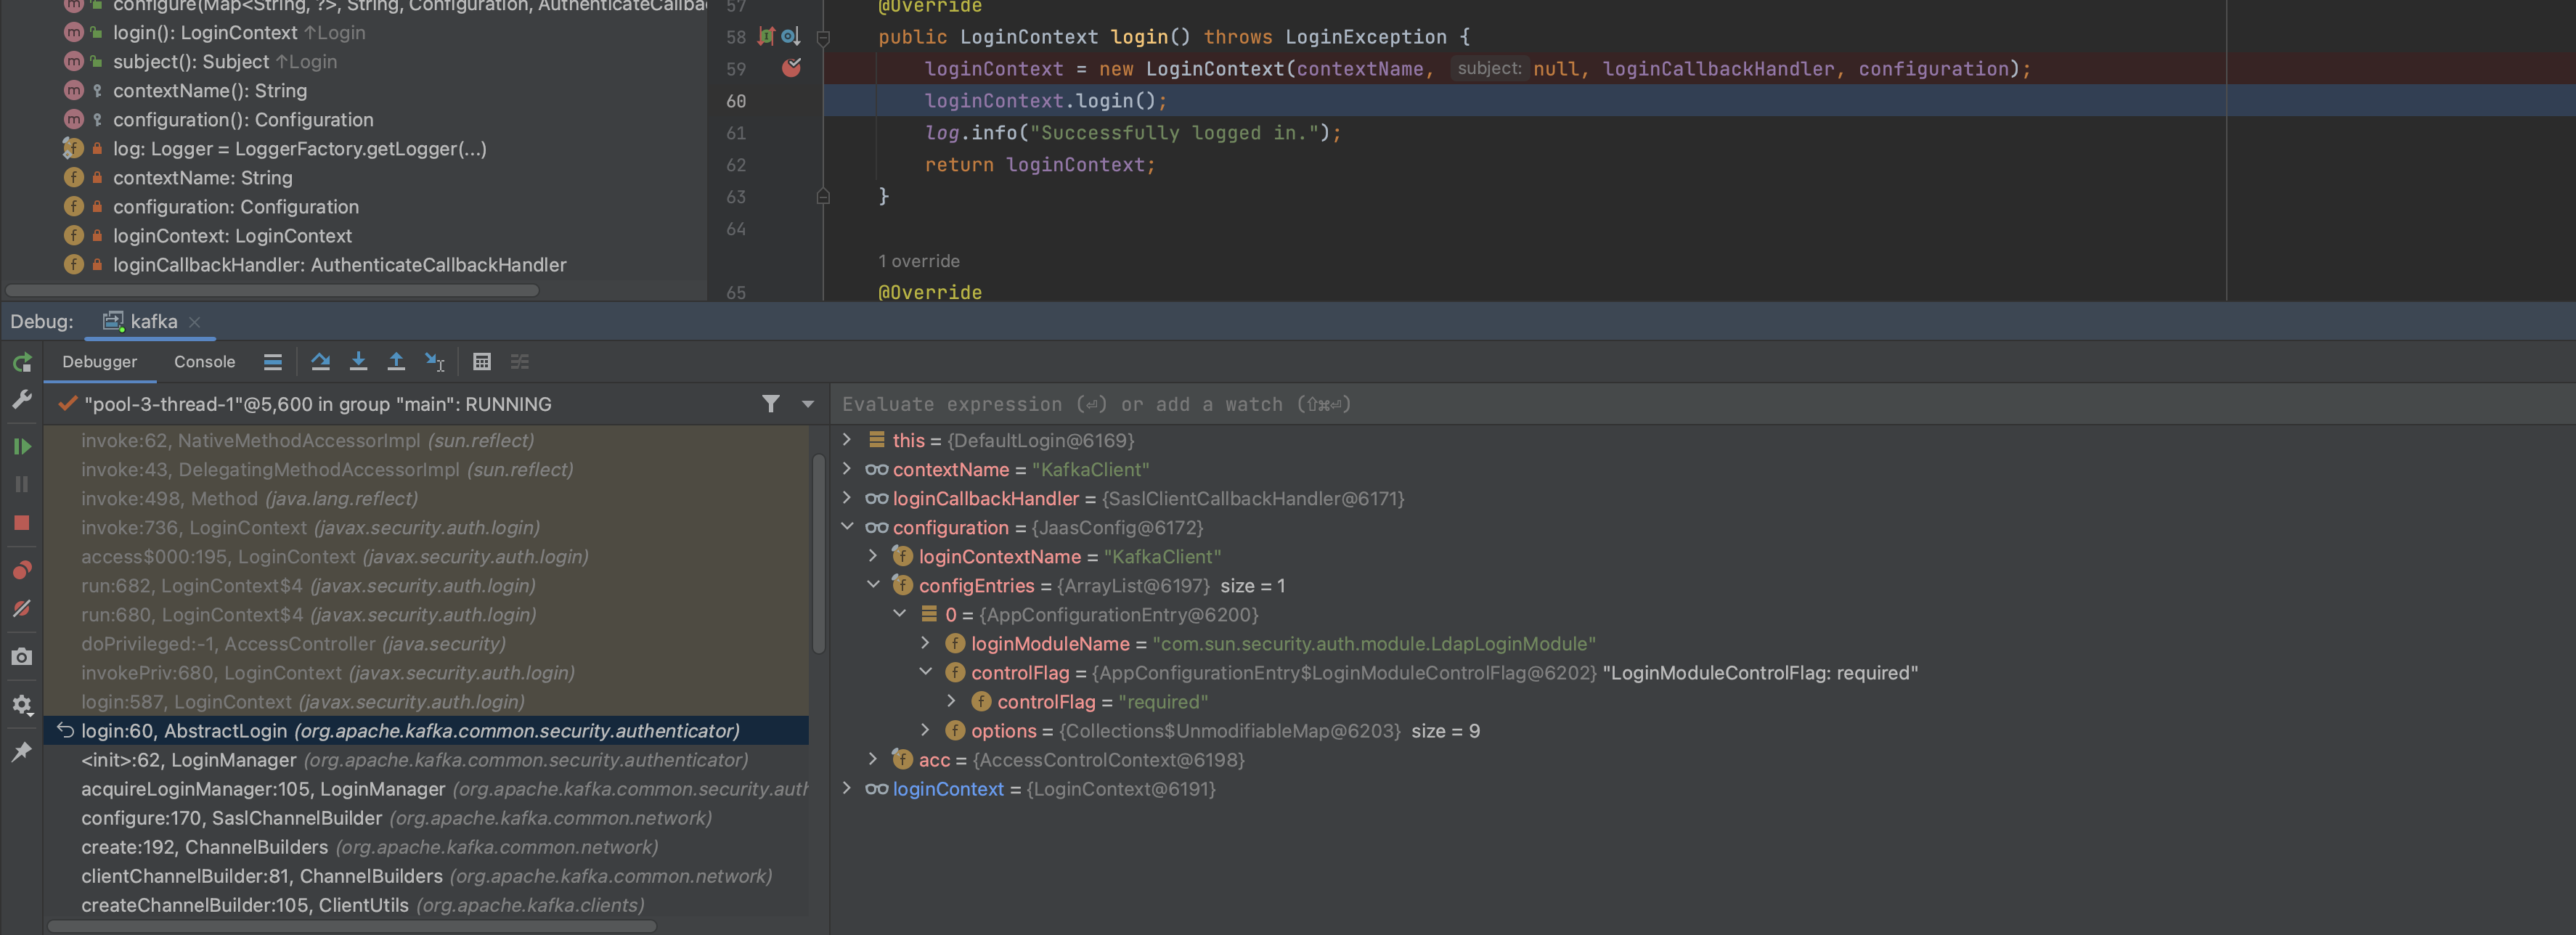
Task: Pin the kafka debug tab
Action: click(22, 752)
